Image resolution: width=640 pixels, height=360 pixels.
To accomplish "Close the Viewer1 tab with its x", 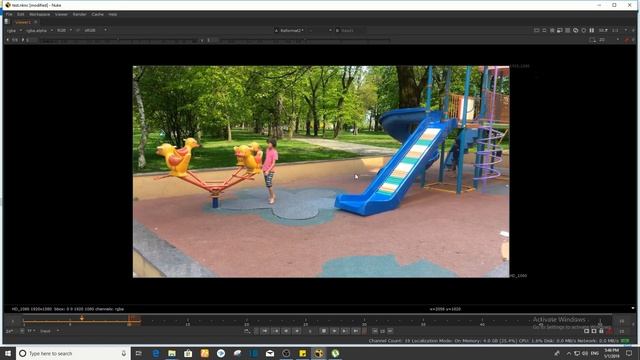I will 36,22.
